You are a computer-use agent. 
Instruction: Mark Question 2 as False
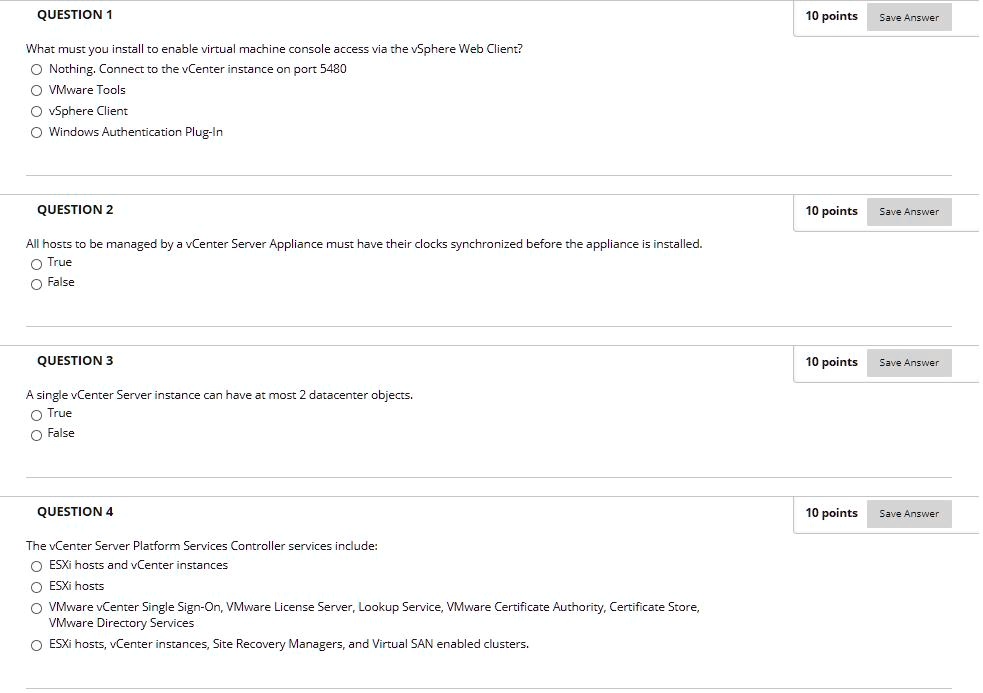point(36,284)
